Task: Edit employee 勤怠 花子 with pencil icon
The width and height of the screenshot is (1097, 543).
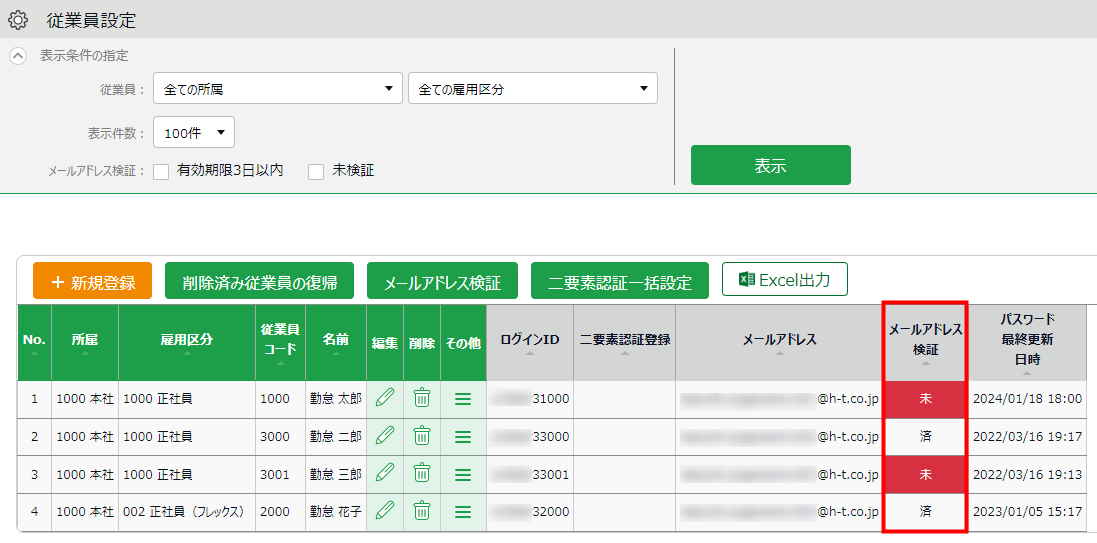Action: [x=385, y=511]
